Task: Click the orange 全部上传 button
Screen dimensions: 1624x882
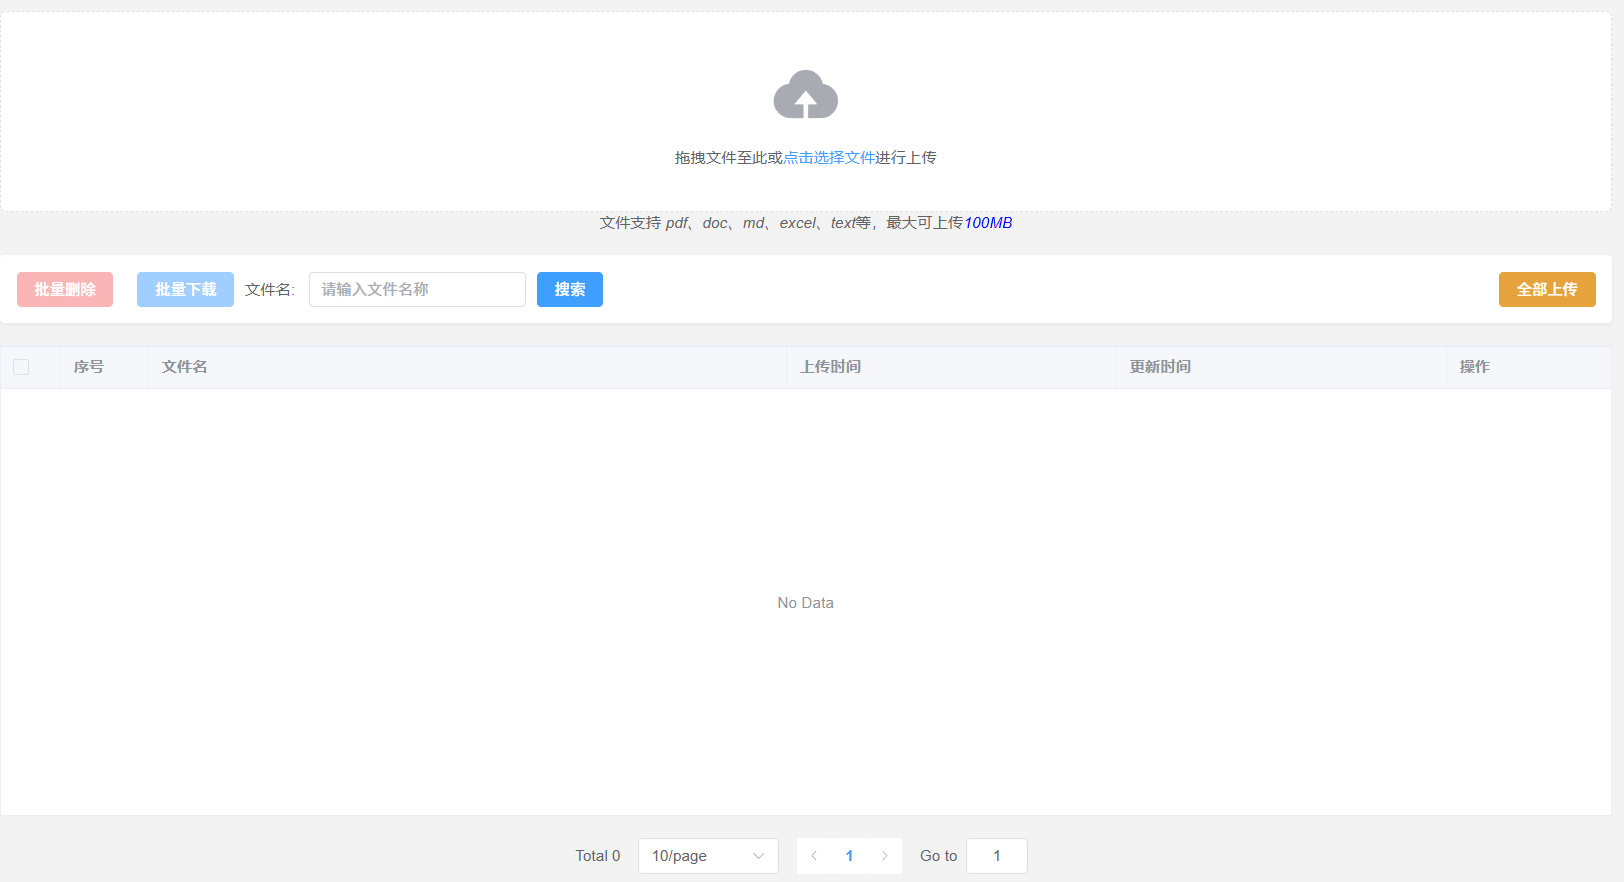Action: (x=1547, y=290)
